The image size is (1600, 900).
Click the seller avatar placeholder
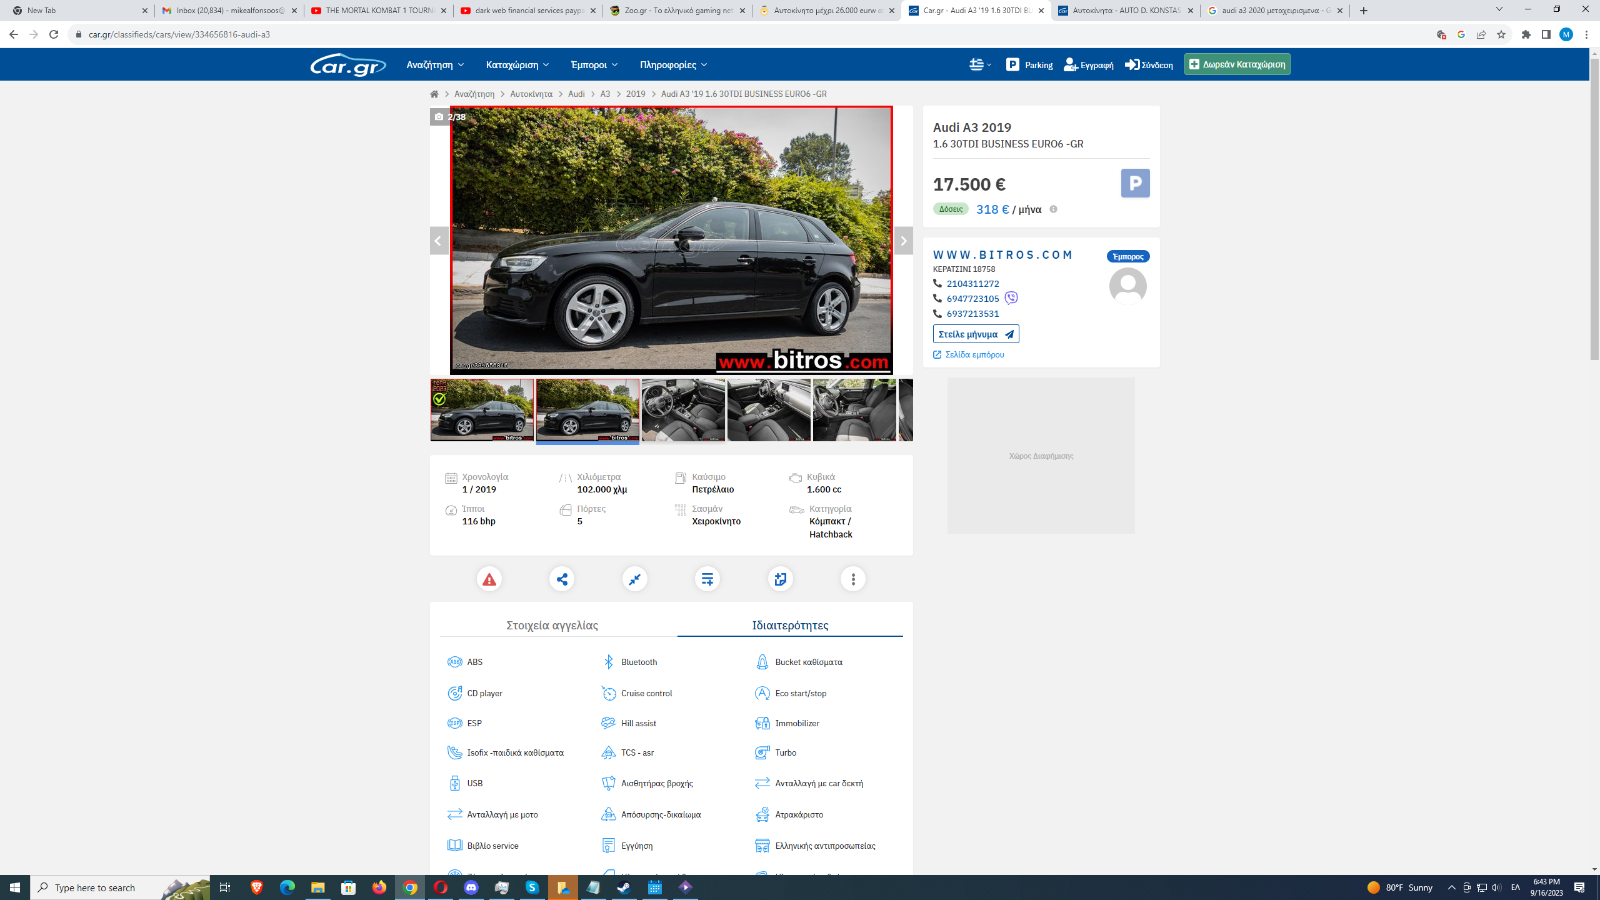1128,286
